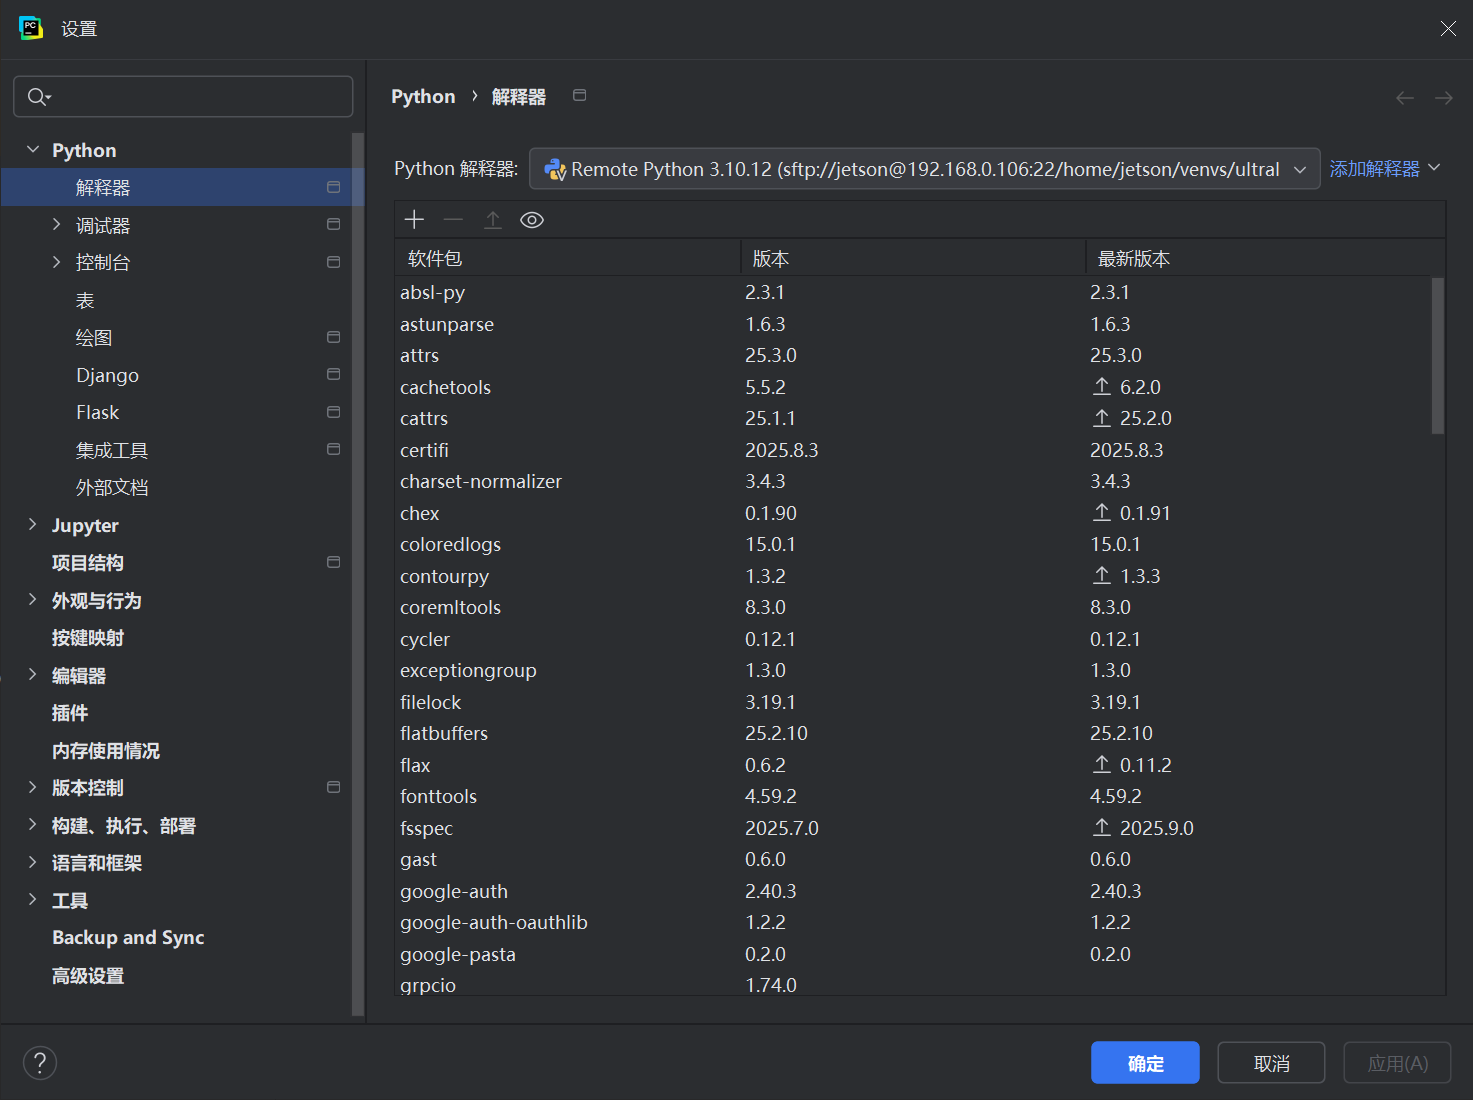Click the upgrade arrow for flax 0.11.2
The width and height of the screenshot is (1473, 1100).
pyautogui.click(x=1102, y=764)
